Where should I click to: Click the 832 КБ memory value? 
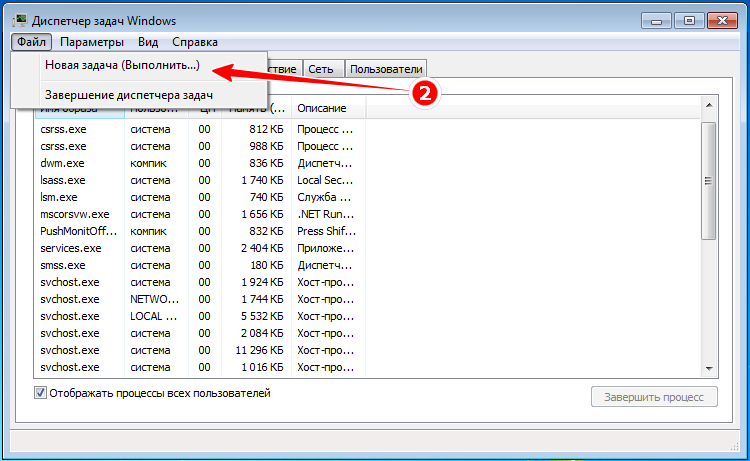[x=266, y=231]
